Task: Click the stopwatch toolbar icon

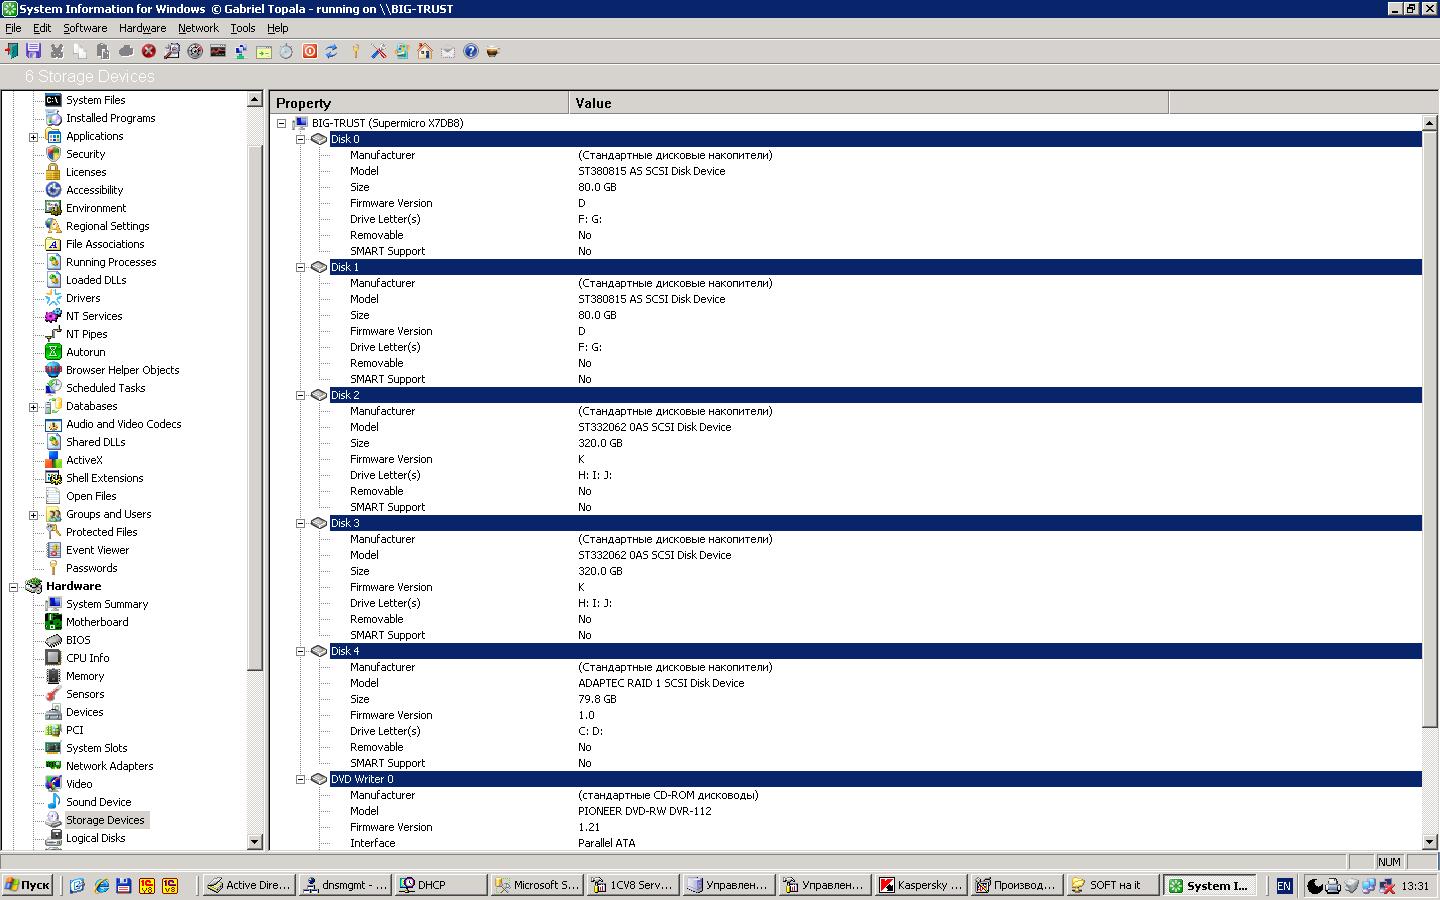Action: 287,51
